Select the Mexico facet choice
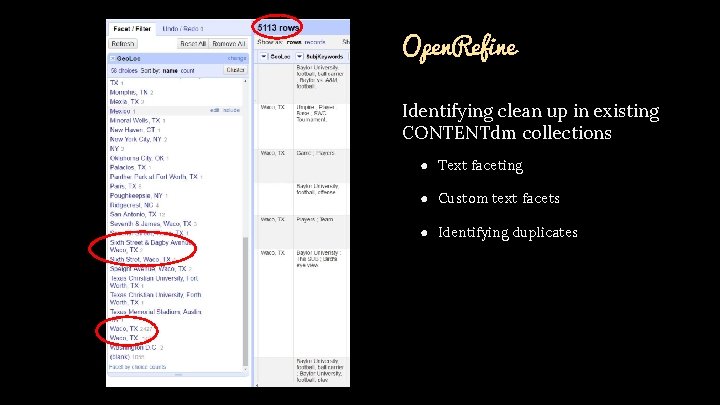This screenshot has height=405, width=720. pyautogui.click(x=120, y=111)
